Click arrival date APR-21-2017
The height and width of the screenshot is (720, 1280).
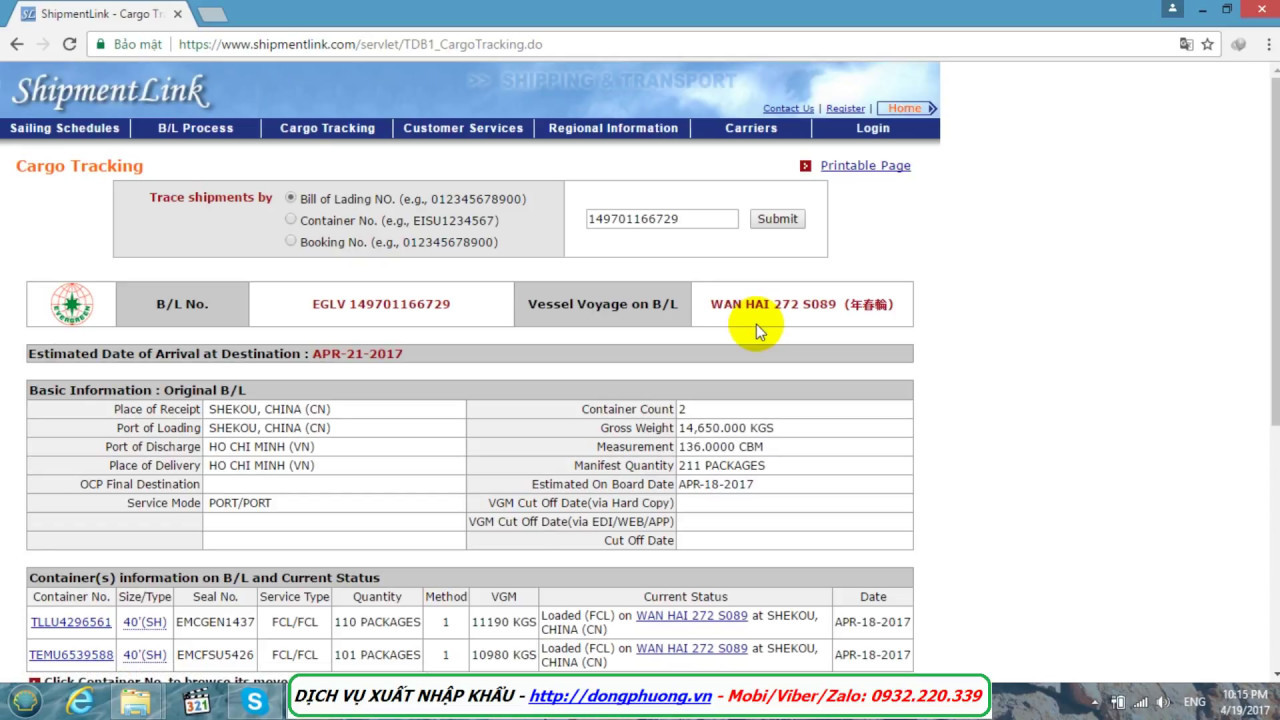[358, 354]
